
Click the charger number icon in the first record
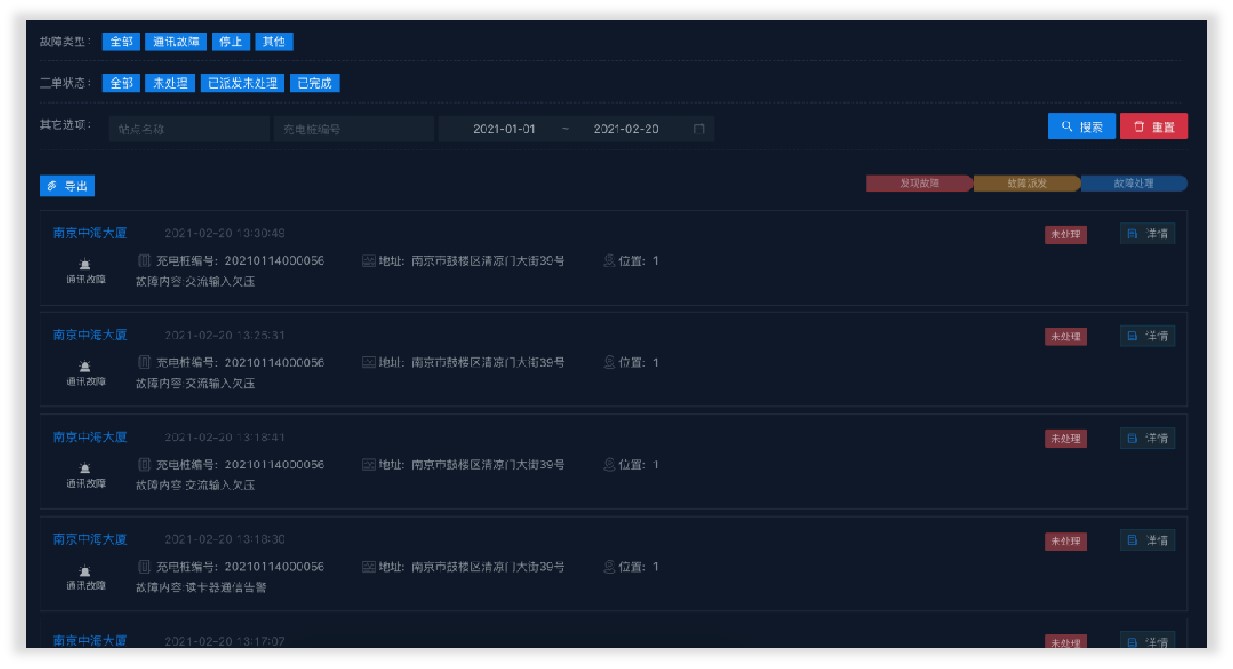[144, 261]
